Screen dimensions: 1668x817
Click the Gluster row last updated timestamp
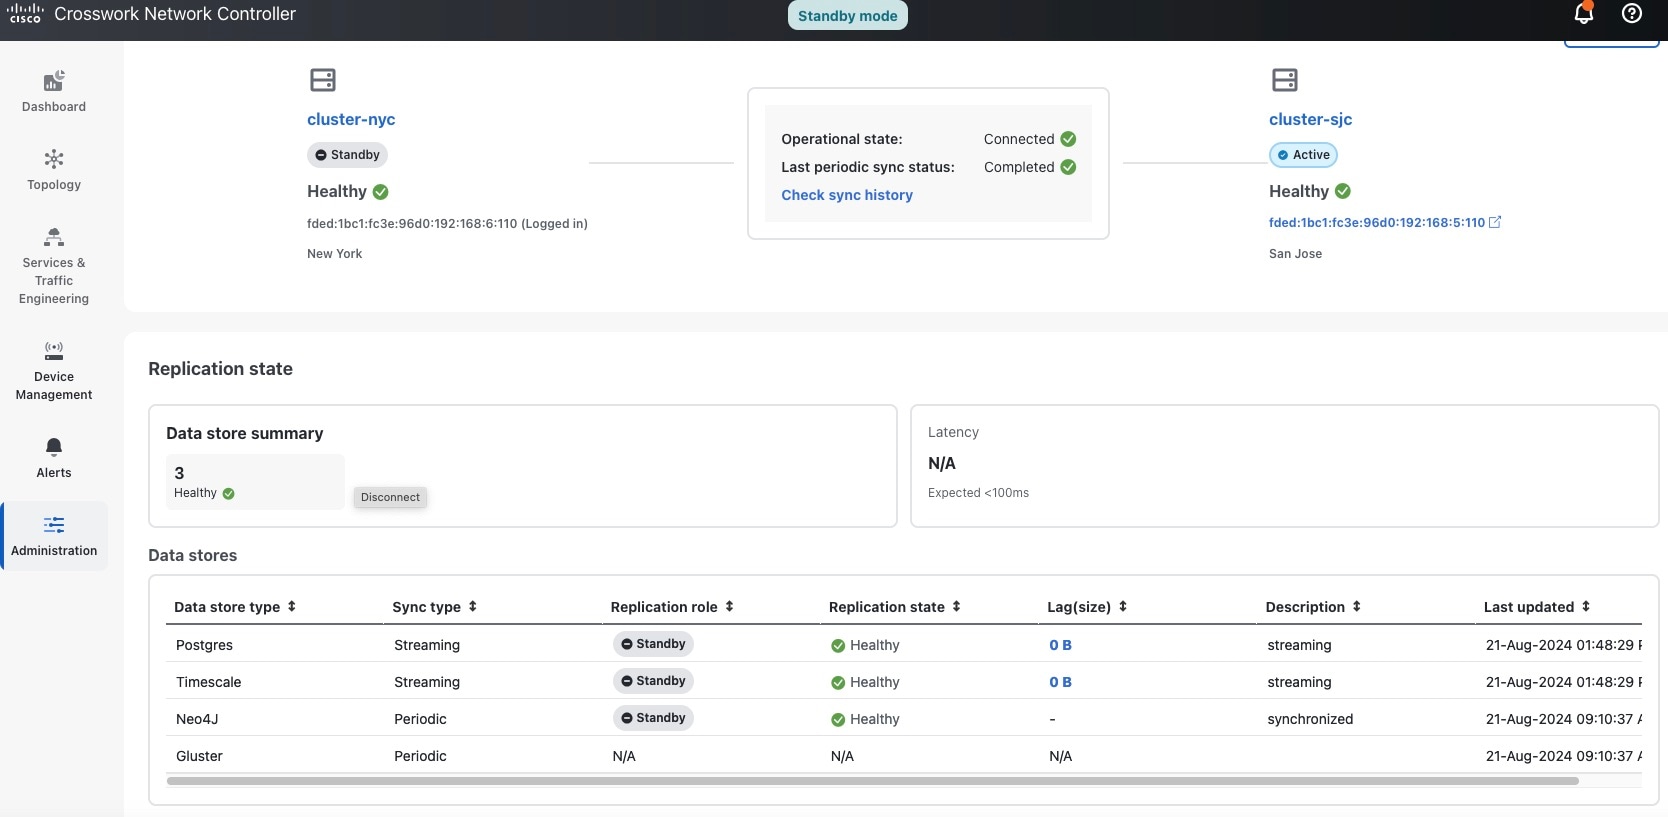[x=1563, y=756]
